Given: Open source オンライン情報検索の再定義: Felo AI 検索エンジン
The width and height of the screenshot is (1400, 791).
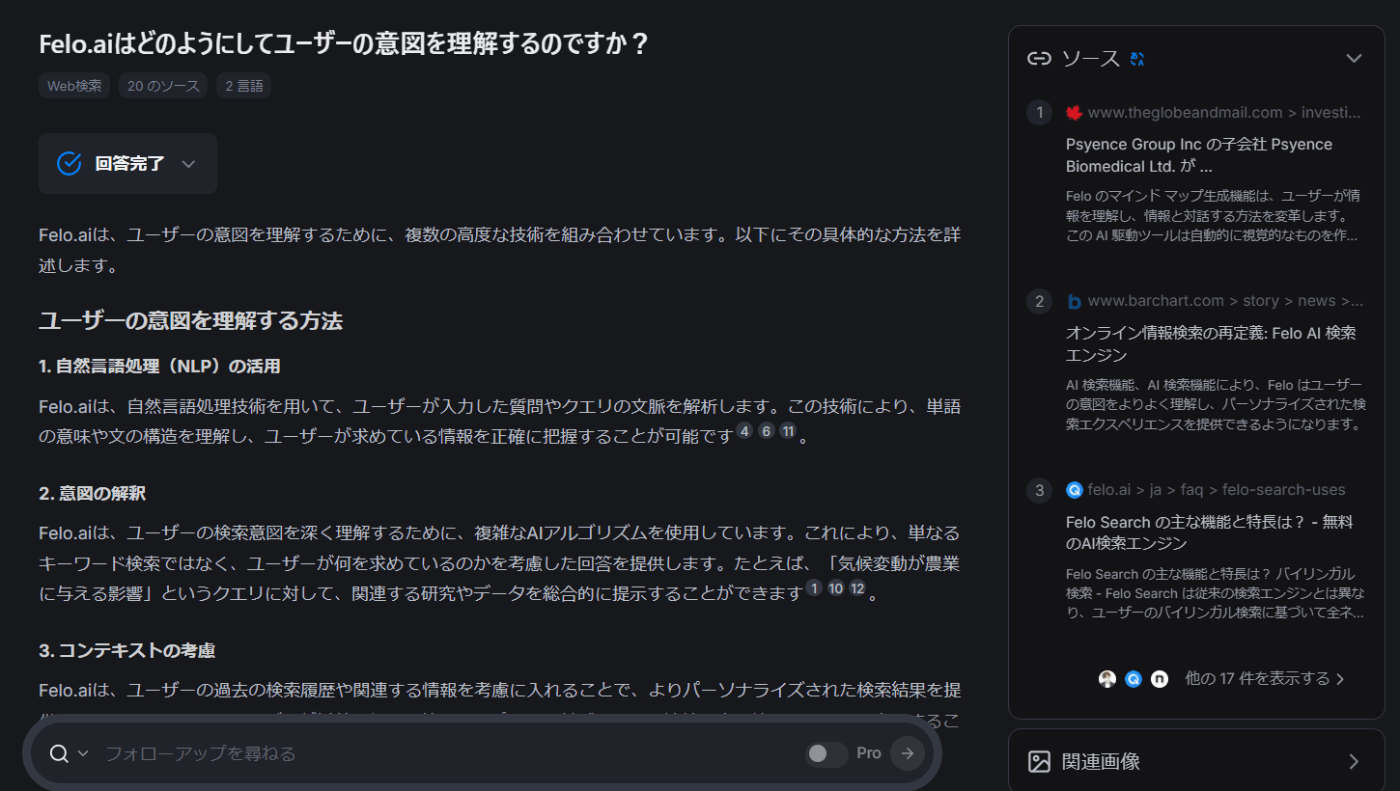Looking at the screenshot, I should 1211,344.
